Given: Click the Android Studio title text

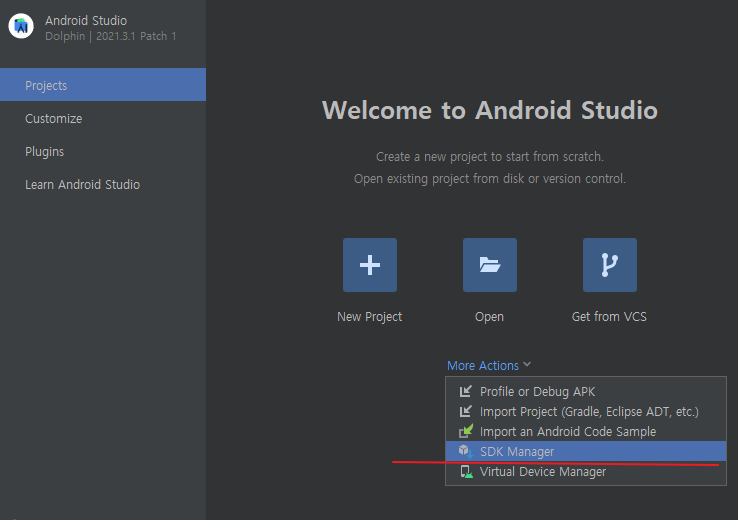Looking at the screenshot, I should 86,21.
